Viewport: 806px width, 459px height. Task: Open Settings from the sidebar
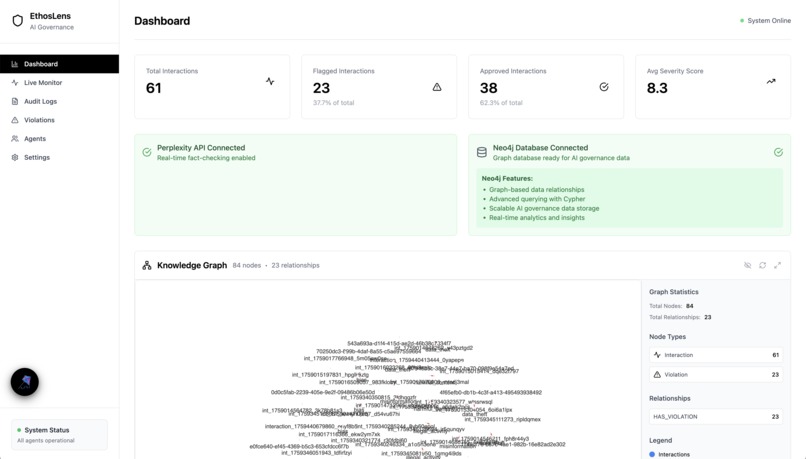coord(60,157)
